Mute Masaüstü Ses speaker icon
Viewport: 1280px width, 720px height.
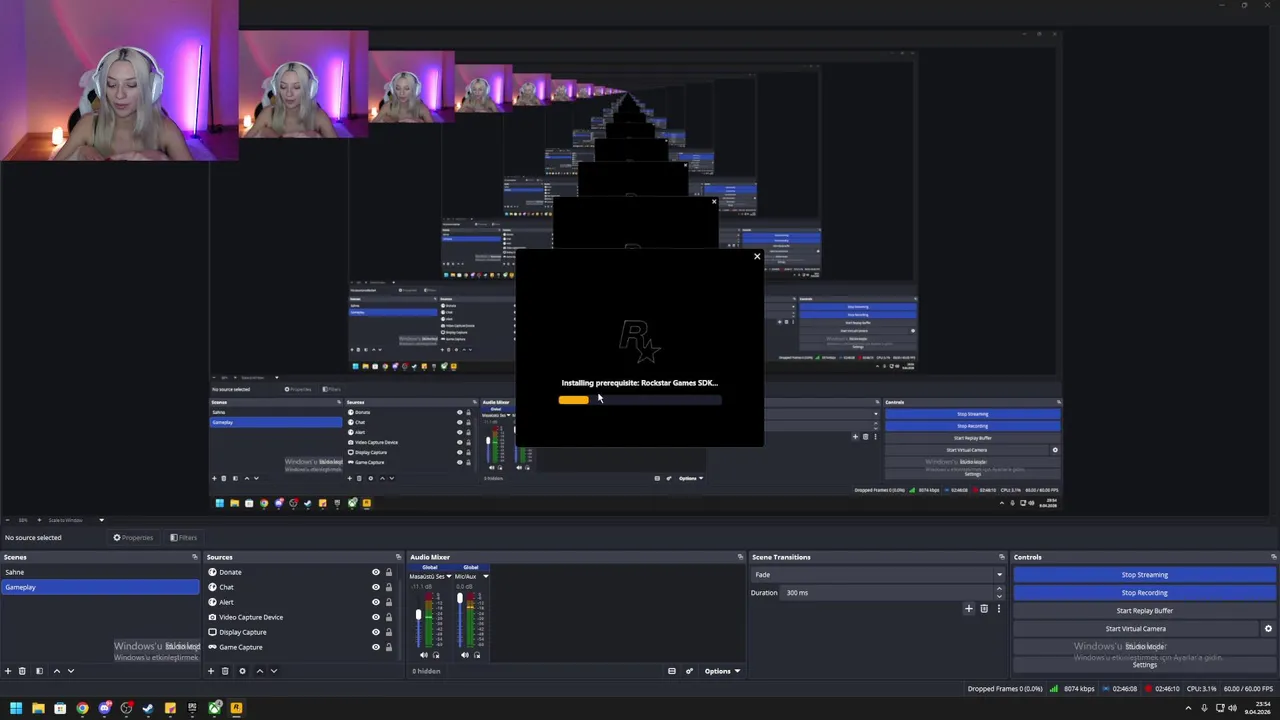coord(423,655)
